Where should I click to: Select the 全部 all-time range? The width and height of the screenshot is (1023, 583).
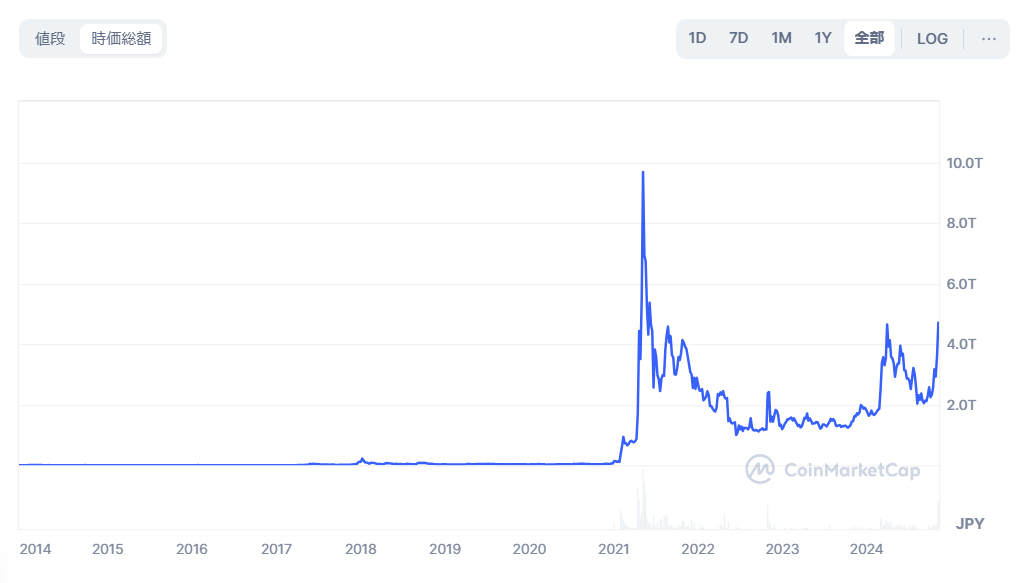click(x=869, y=39)
